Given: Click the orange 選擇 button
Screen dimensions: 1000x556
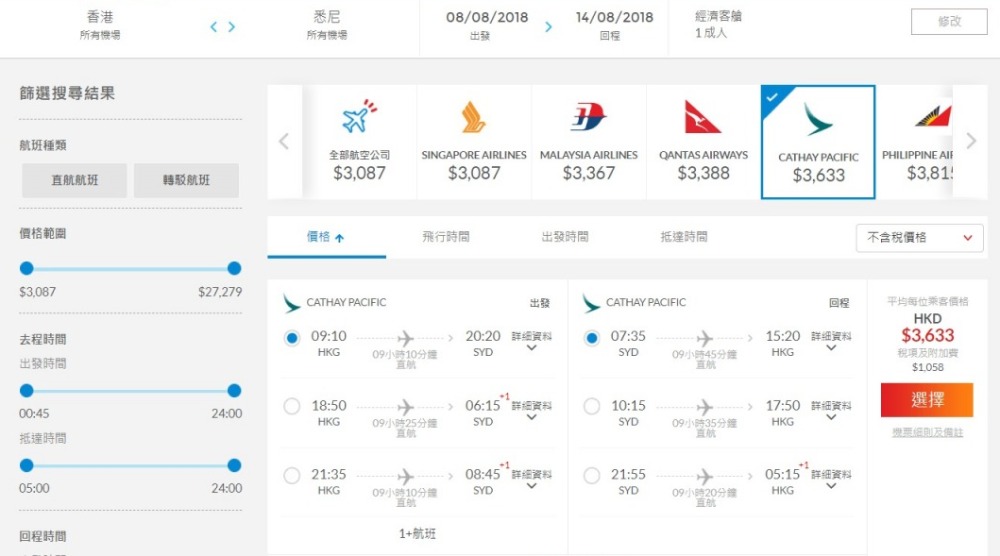Looking at the screenshot, I should [x=927, y=400].
